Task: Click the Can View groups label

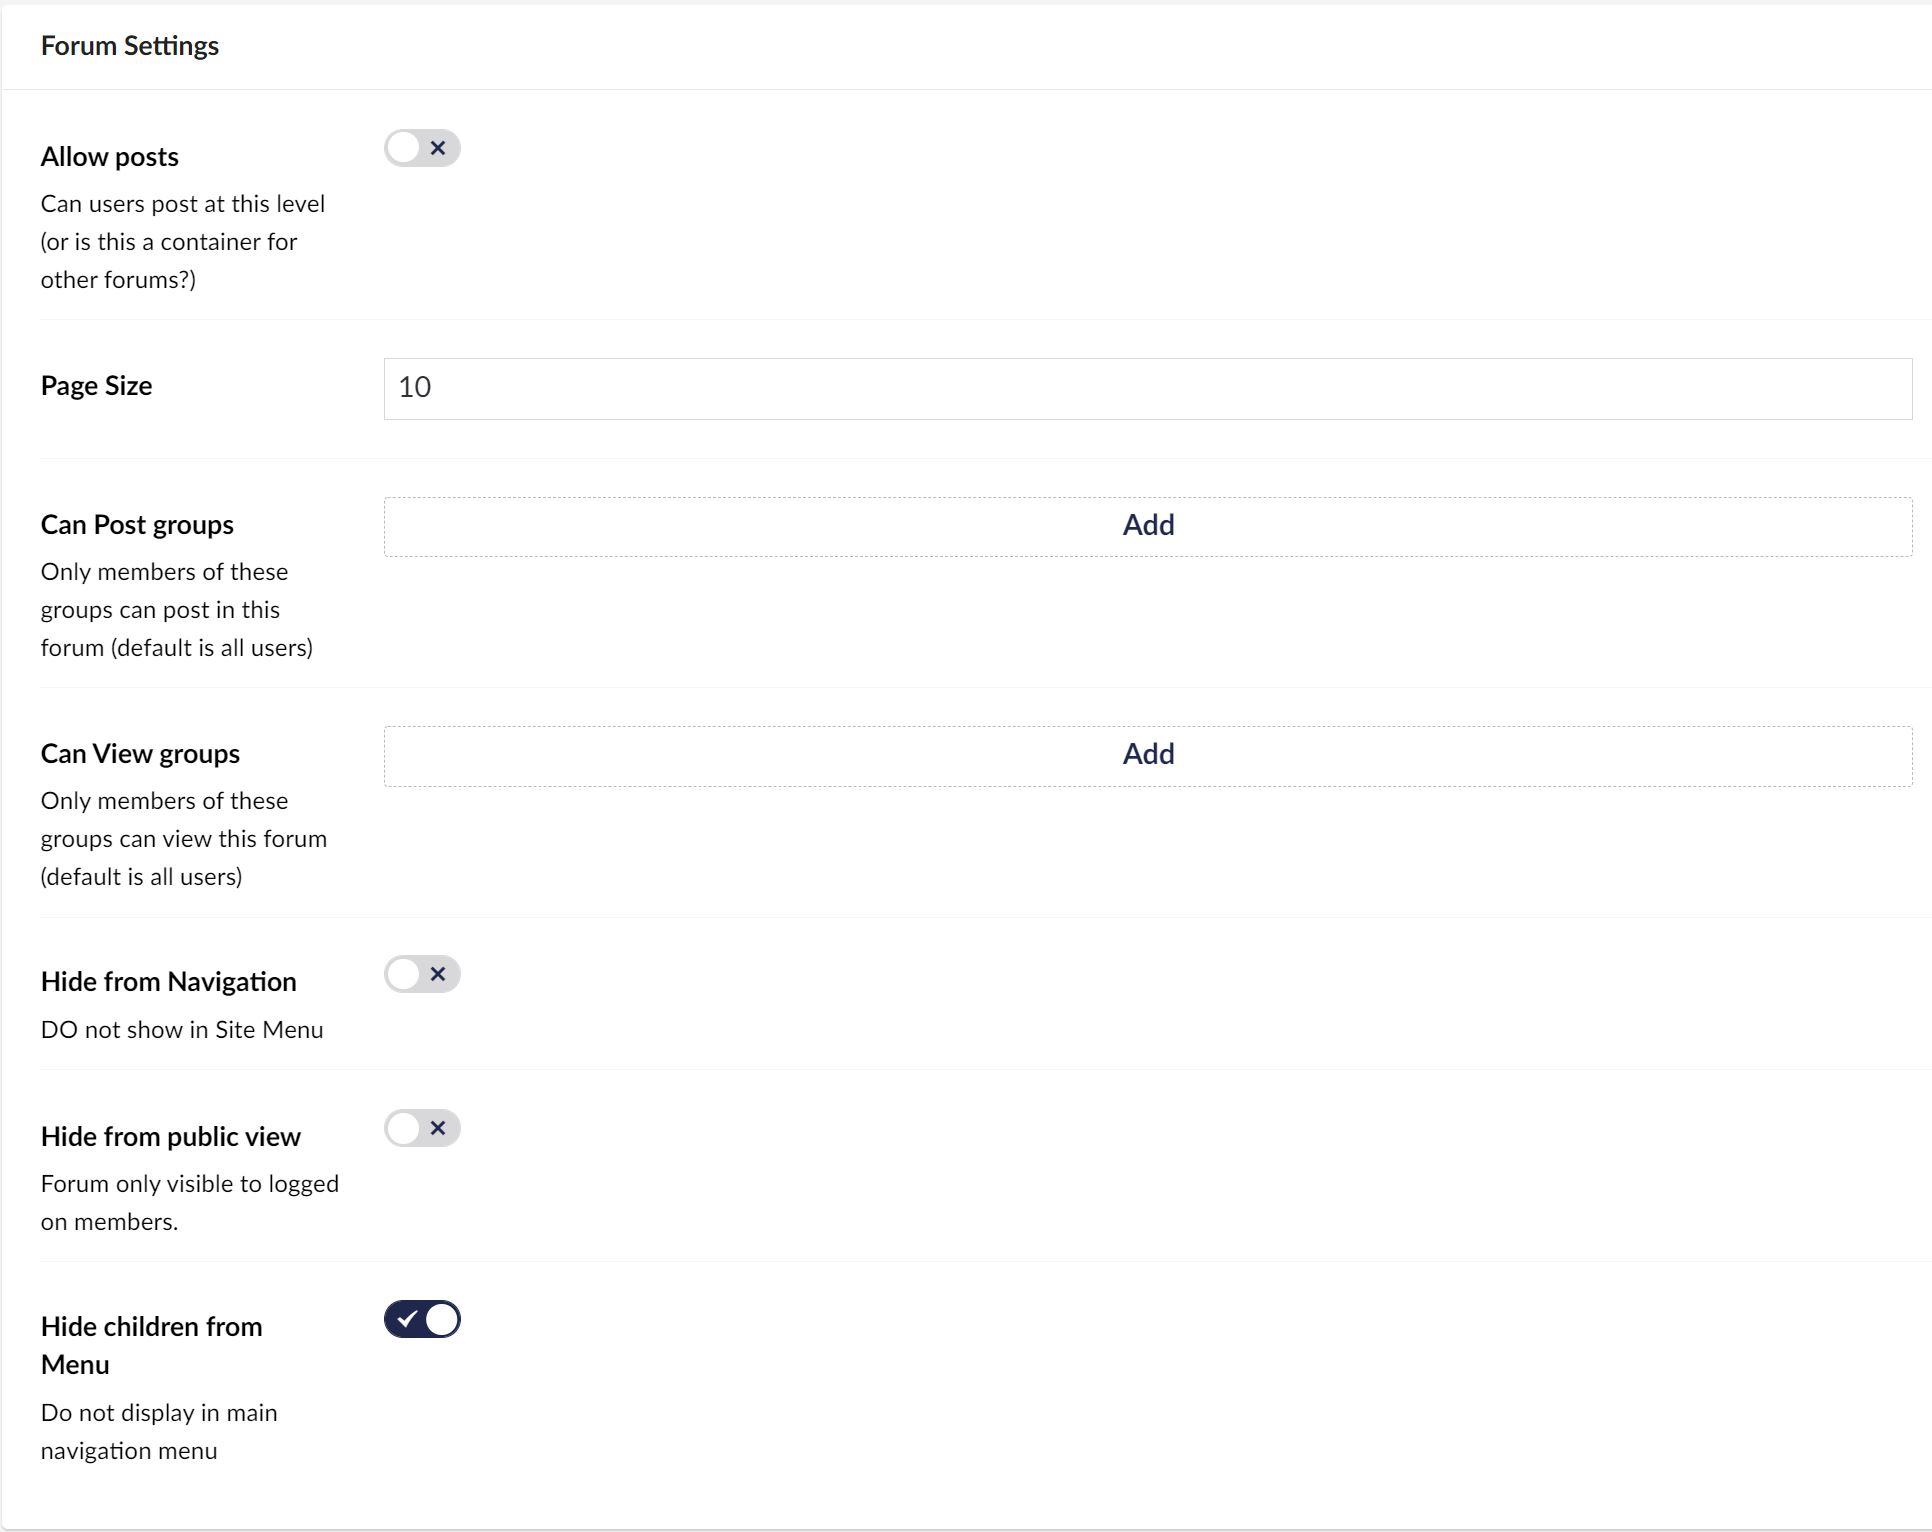Action: [x=139, y=753]
